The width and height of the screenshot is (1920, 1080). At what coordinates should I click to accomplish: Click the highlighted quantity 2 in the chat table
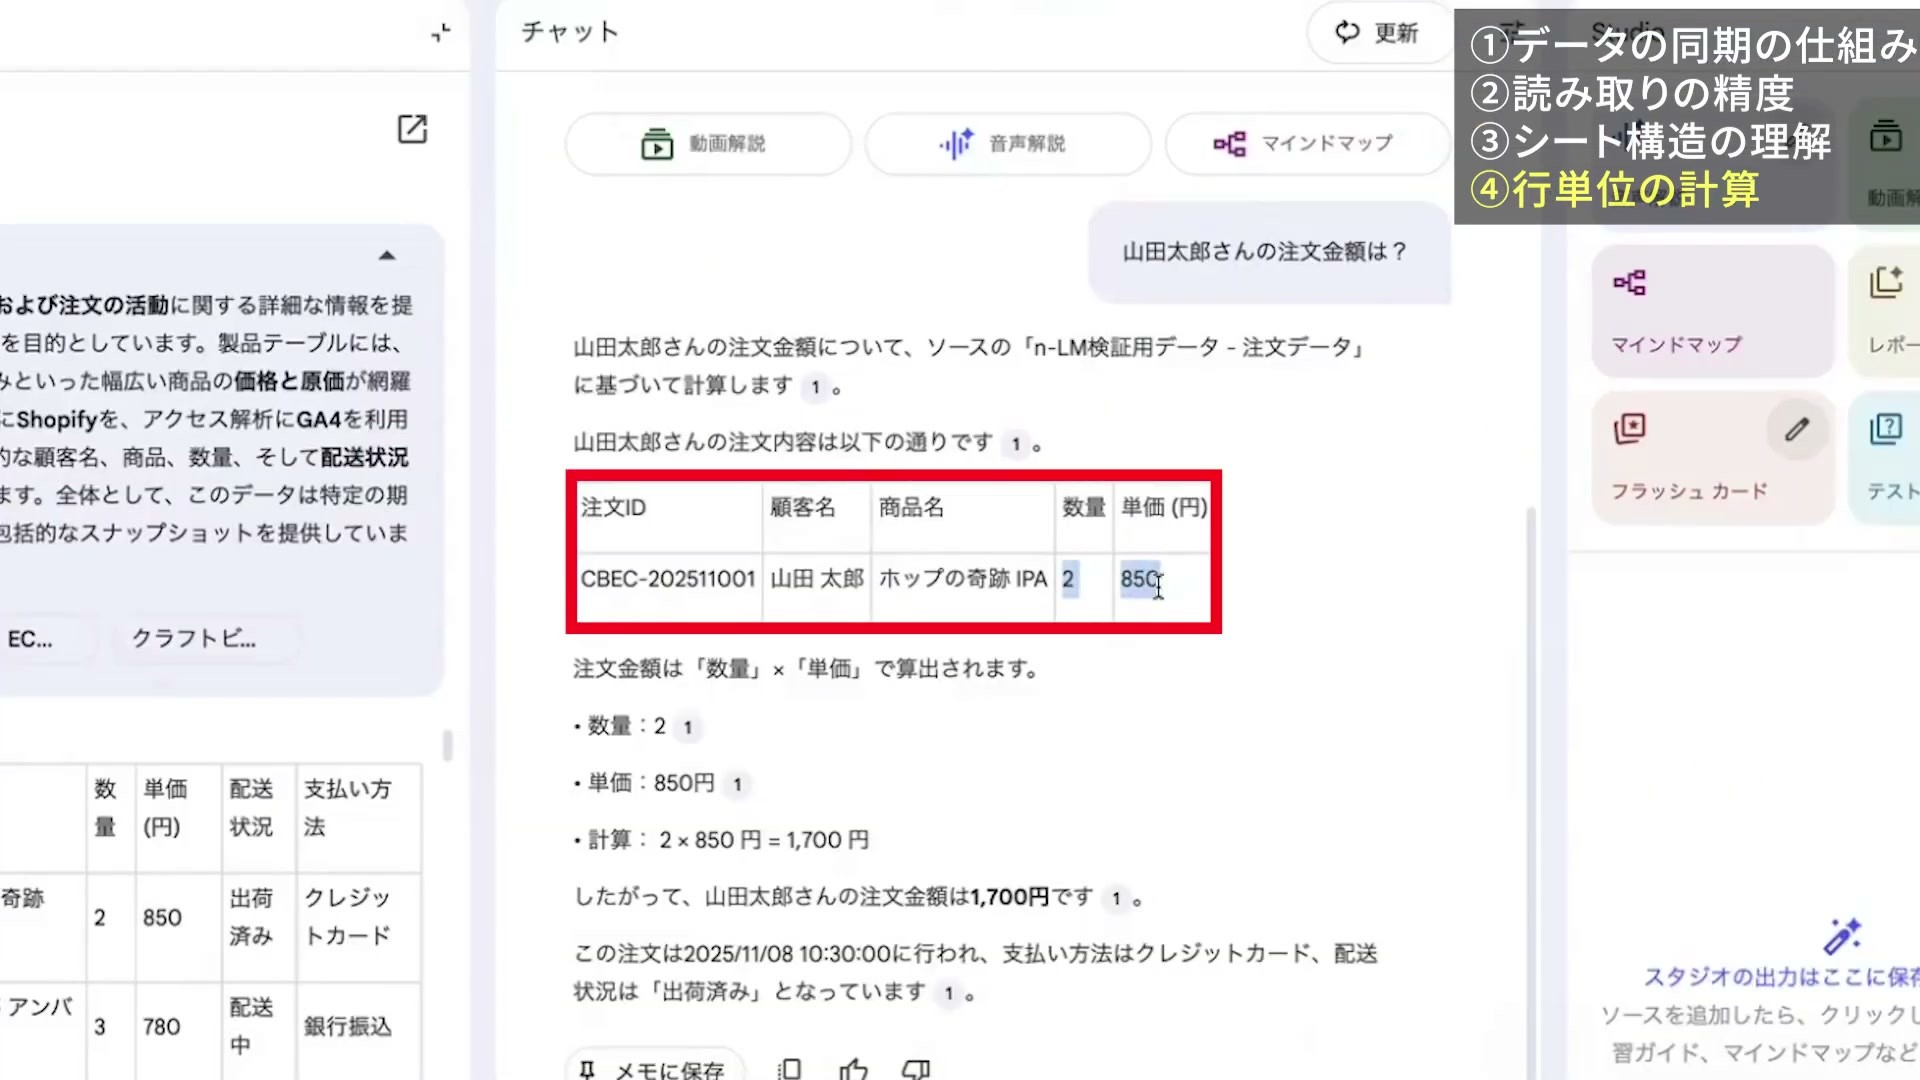coord(1069,579)
